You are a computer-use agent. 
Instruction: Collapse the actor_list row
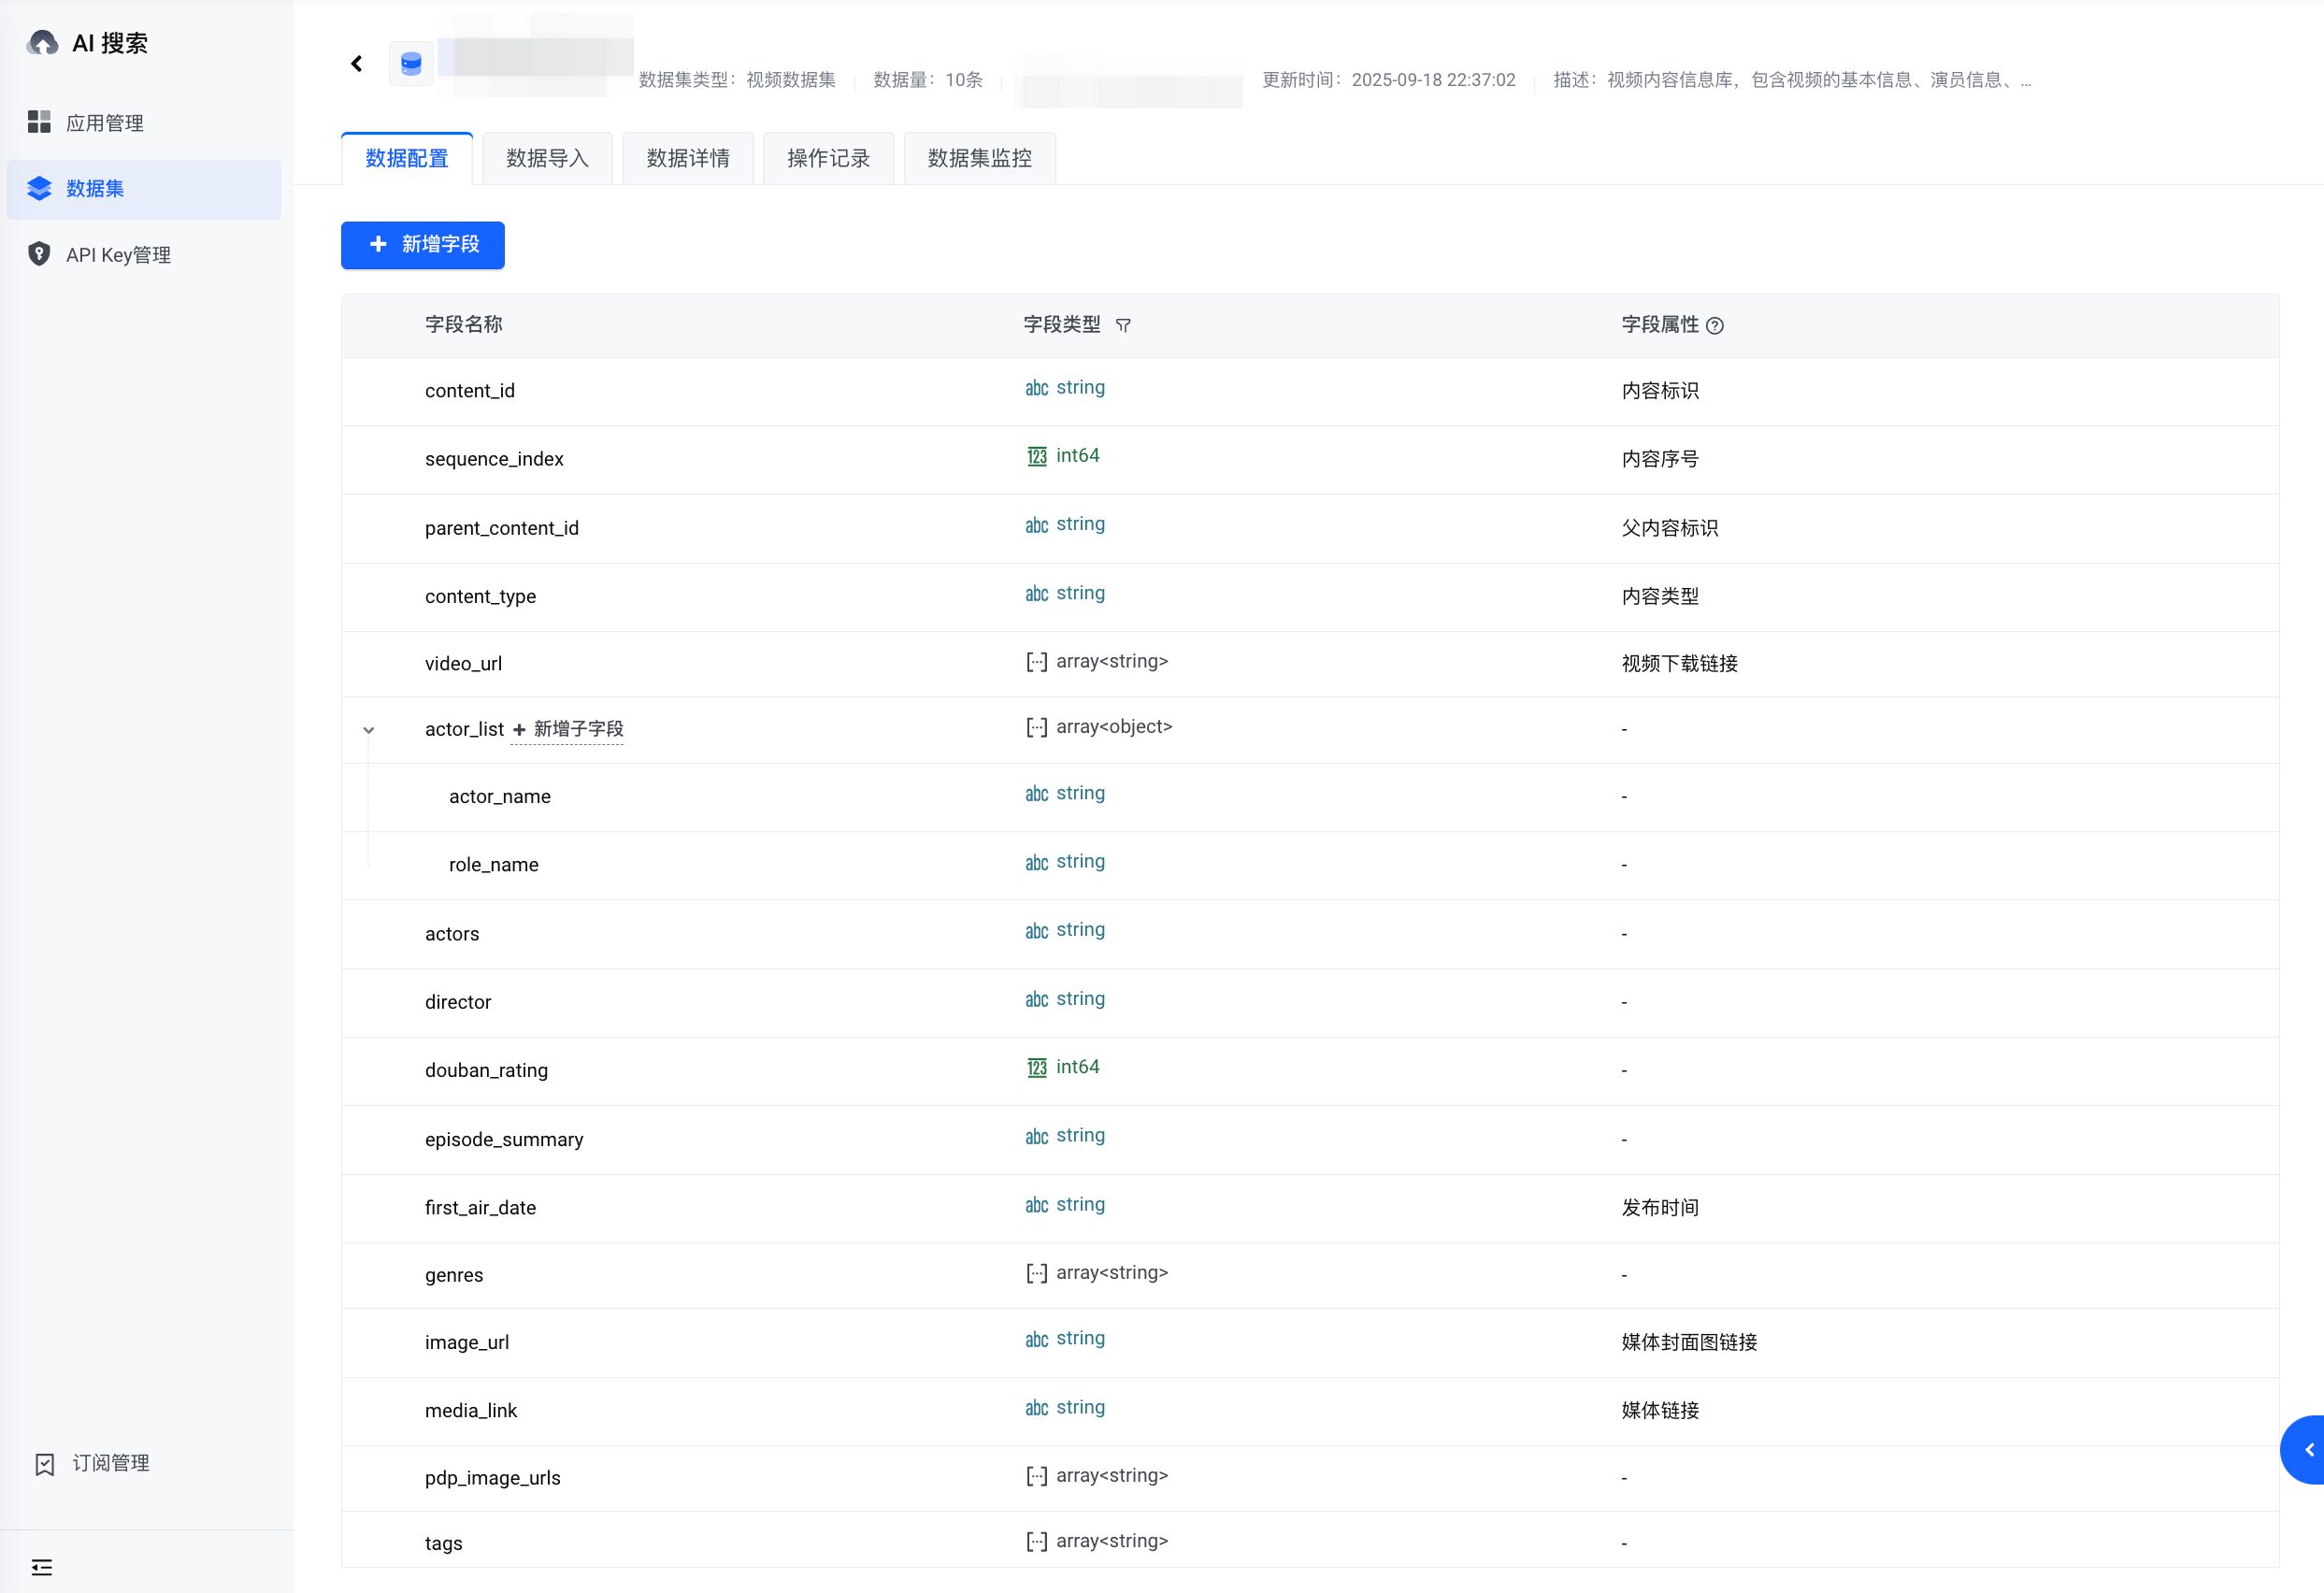click(369, 730)
